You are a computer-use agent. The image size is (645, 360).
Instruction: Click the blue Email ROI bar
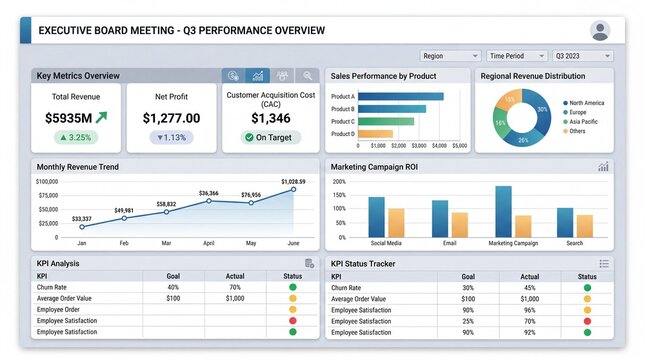tap(440, 219)
